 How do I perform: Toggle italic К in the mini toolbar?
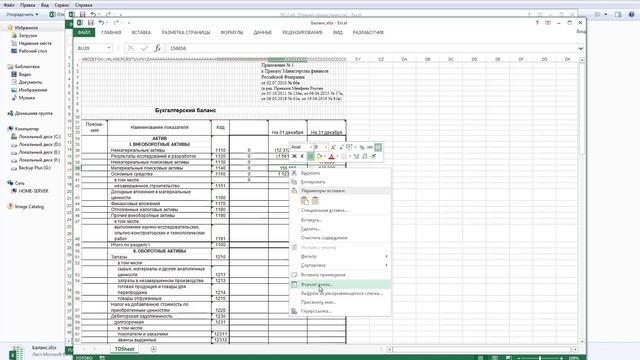[x=302, y=156]
